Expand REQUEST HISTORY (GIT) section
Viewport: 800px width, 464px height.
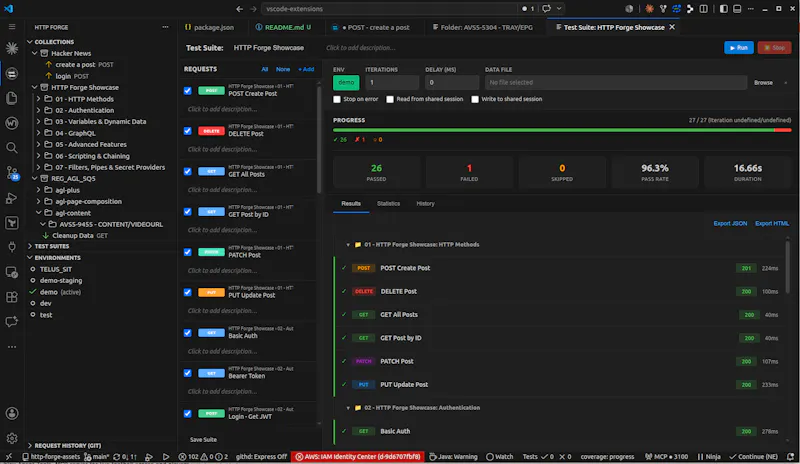coord(30,446)
